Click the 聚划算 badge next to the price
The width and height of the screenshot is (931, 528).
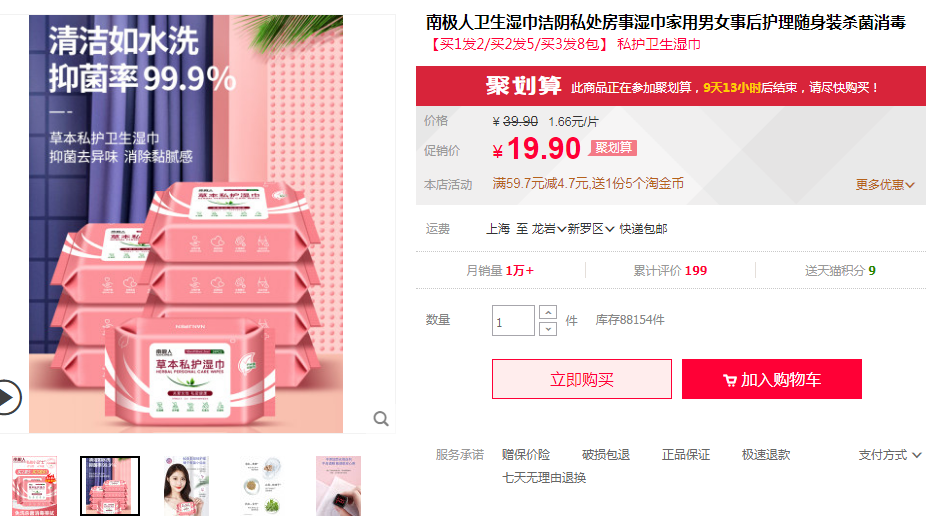(x=613, y=148)
